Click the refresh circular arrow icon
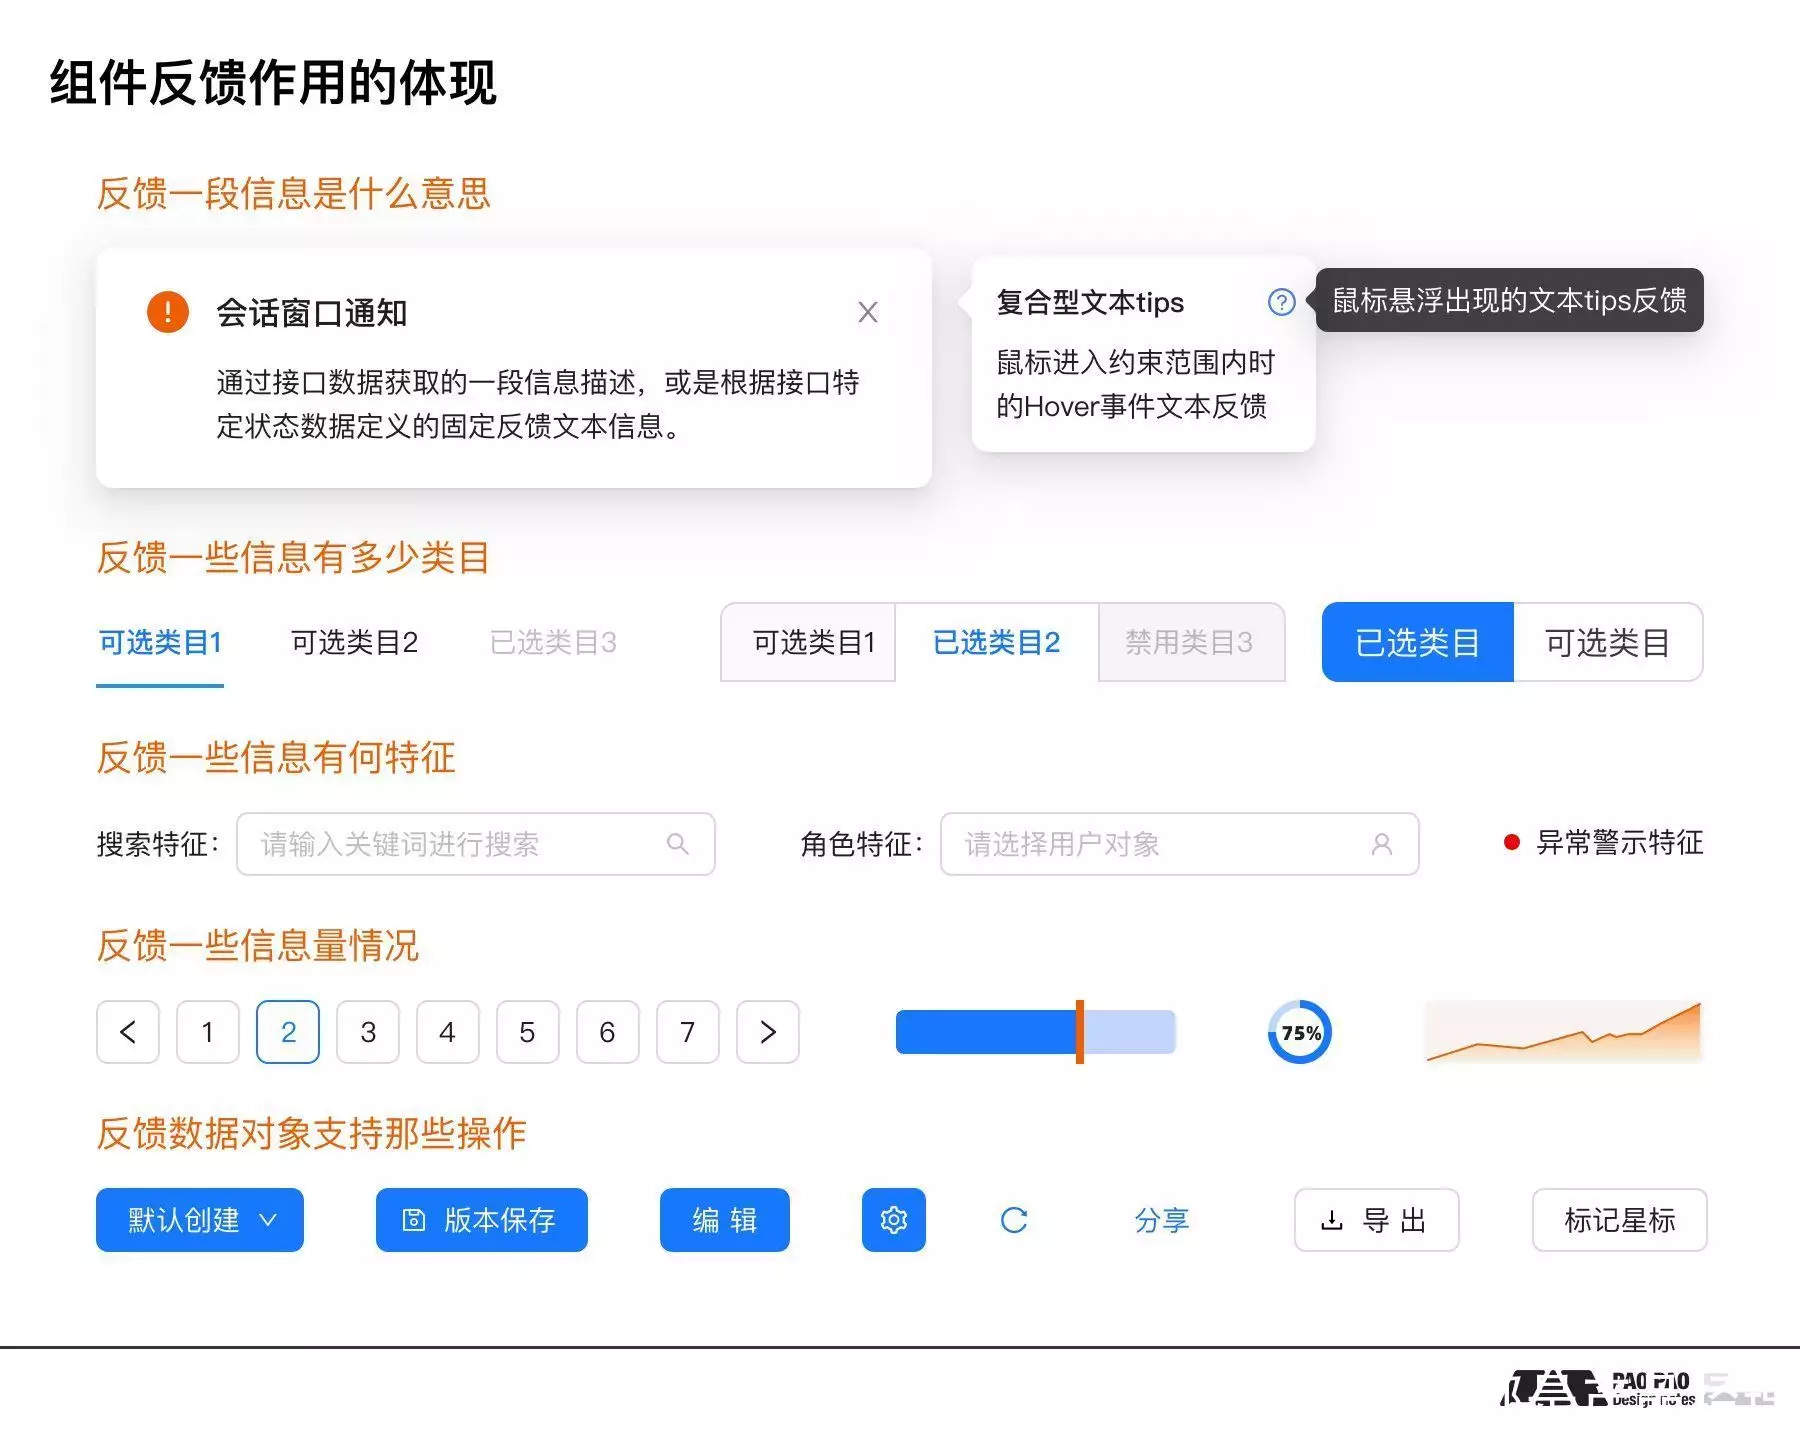The height and width of the screenshot is (1430, 1800). (x=1013, y=1220)
